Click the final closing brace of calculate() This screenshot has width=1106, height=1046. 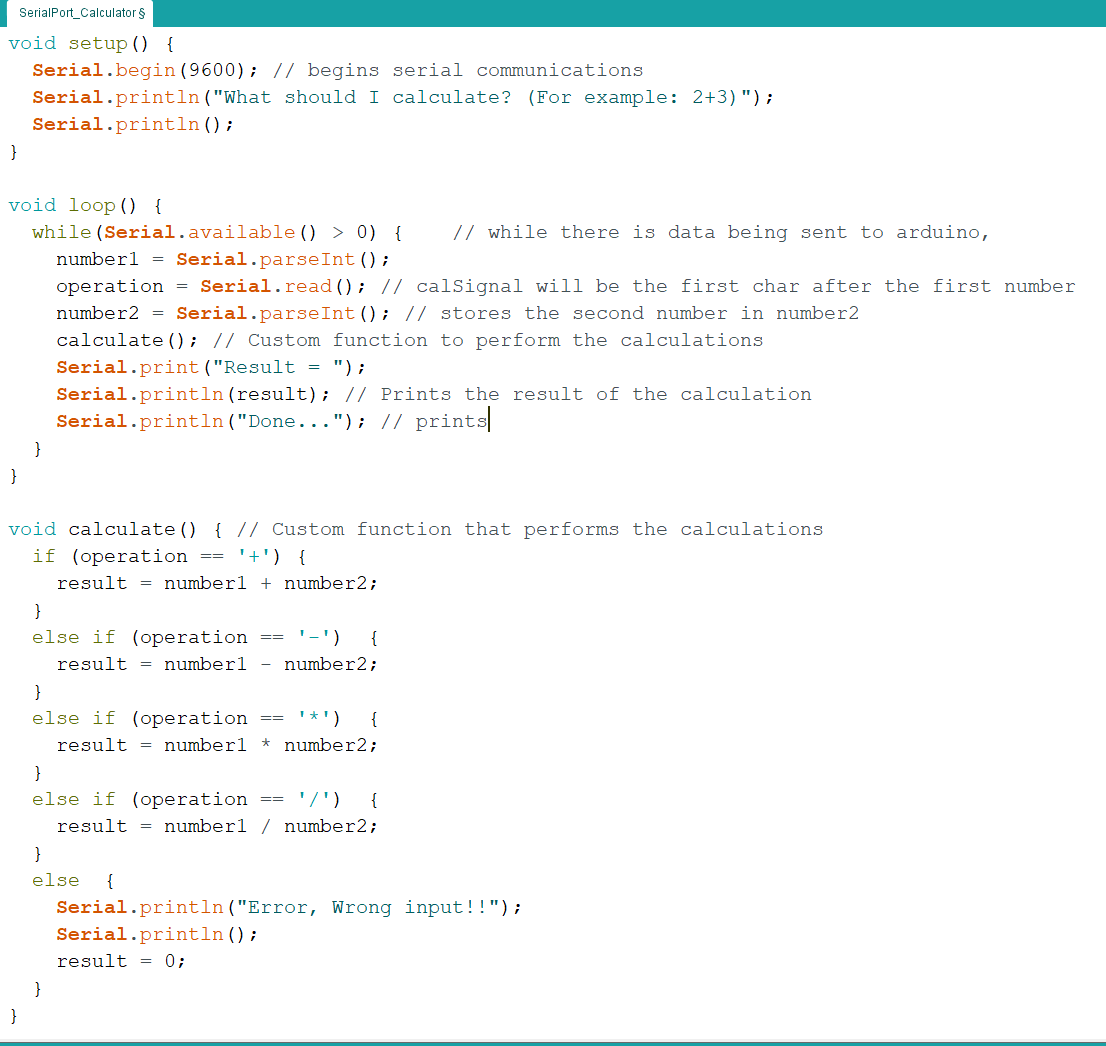click(12, 1015)
